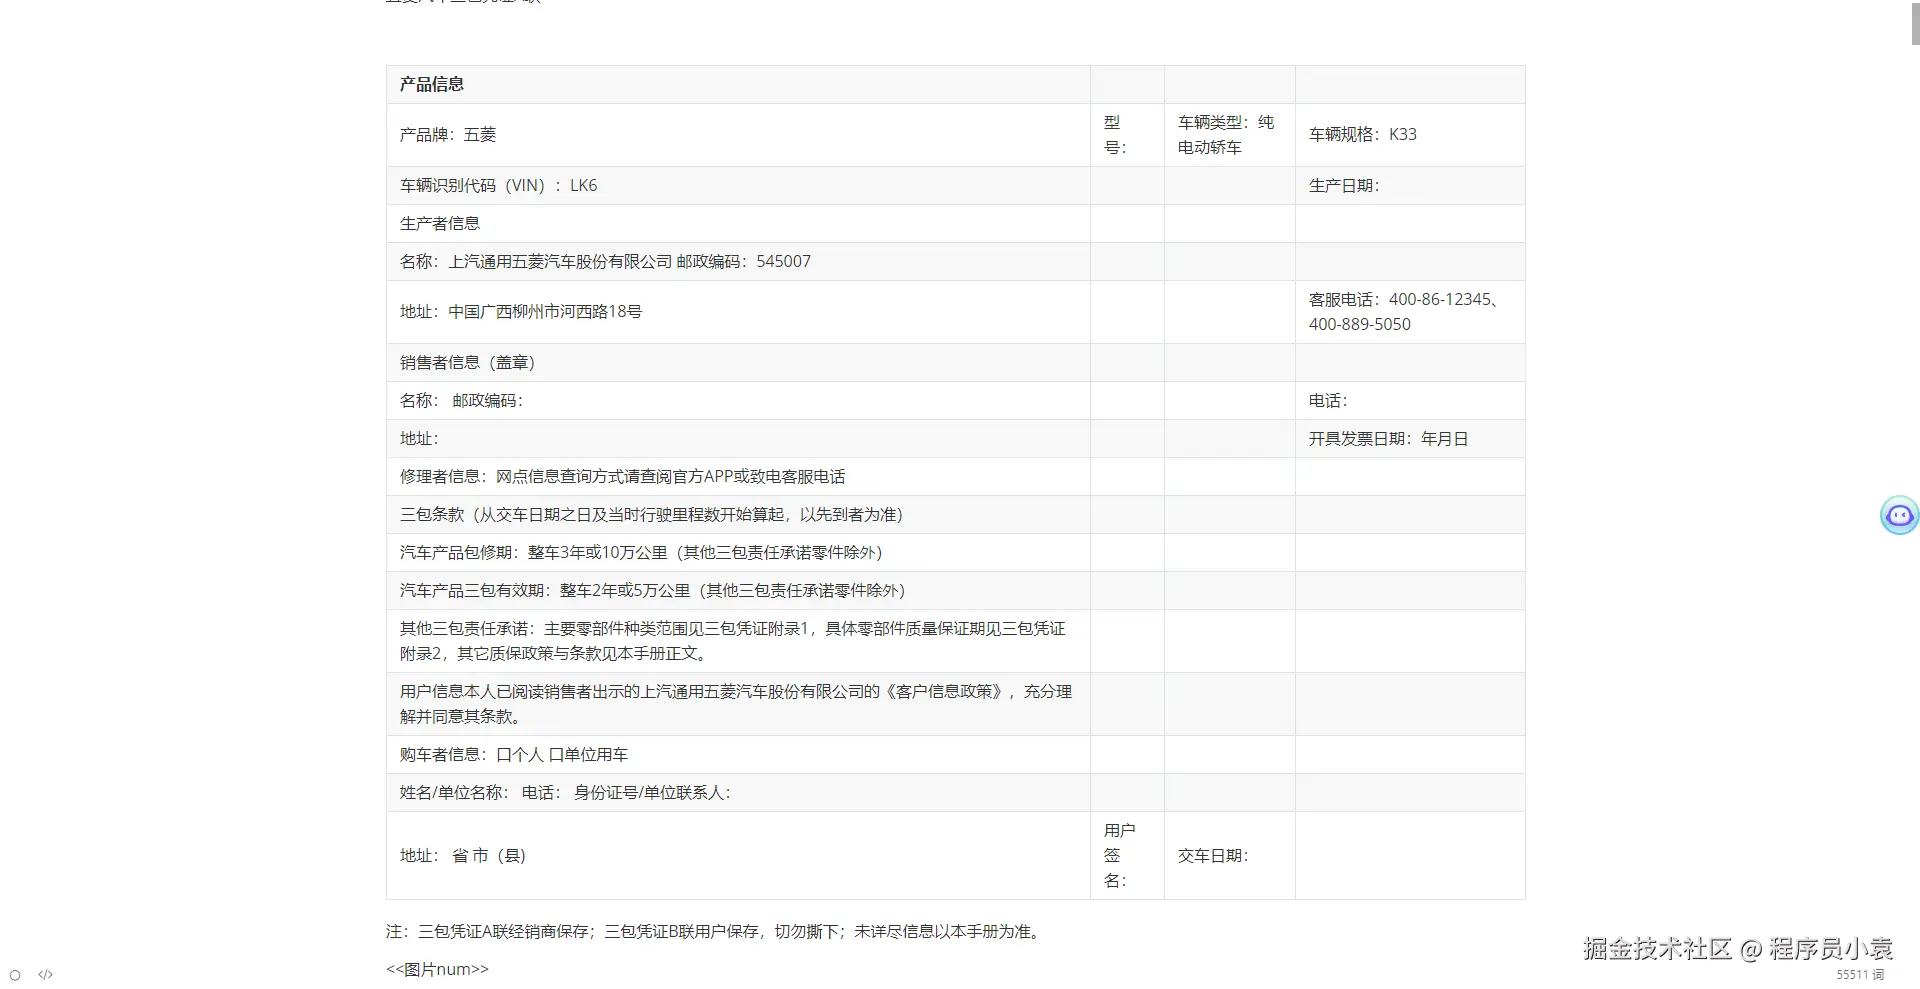Viewport: 1920px width, 989px height.
Task: Click the 产品牌：五菱 cell
Action: 738,135
